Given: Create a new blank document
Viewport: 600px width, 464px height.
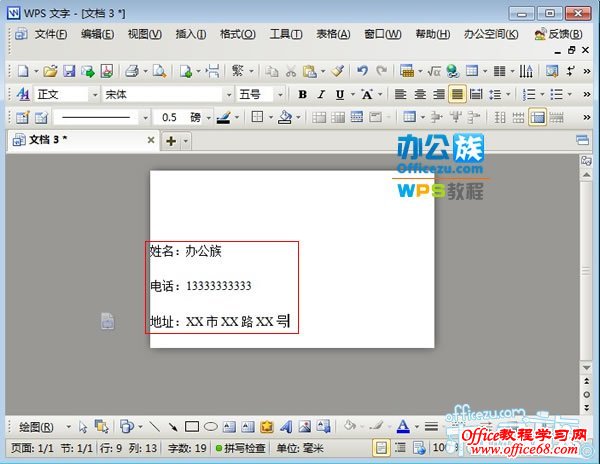Looking at the screenshot, I should click(23, 71).
